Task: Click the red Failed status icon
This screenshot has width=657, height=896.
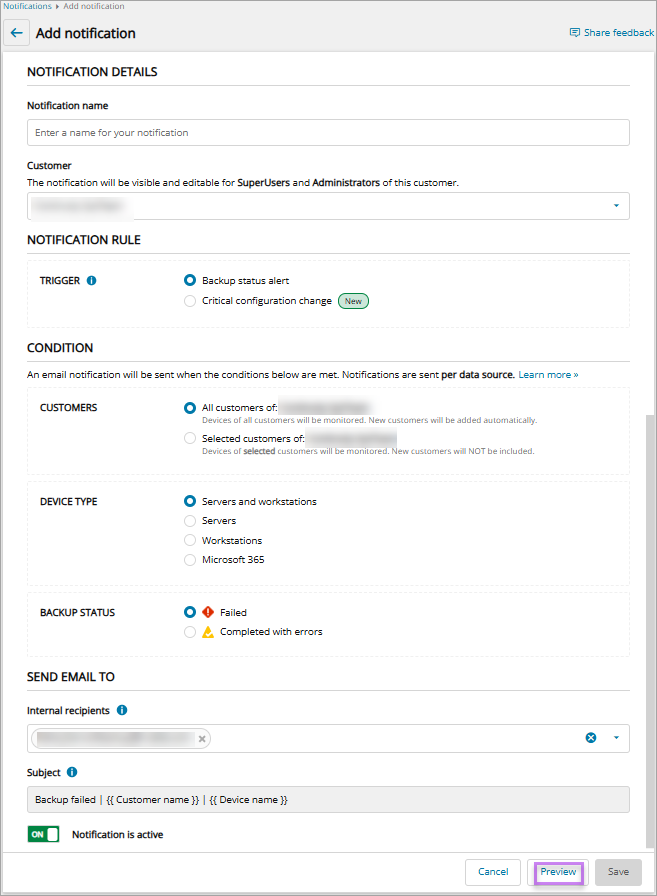Action: [x=208, y=612]
